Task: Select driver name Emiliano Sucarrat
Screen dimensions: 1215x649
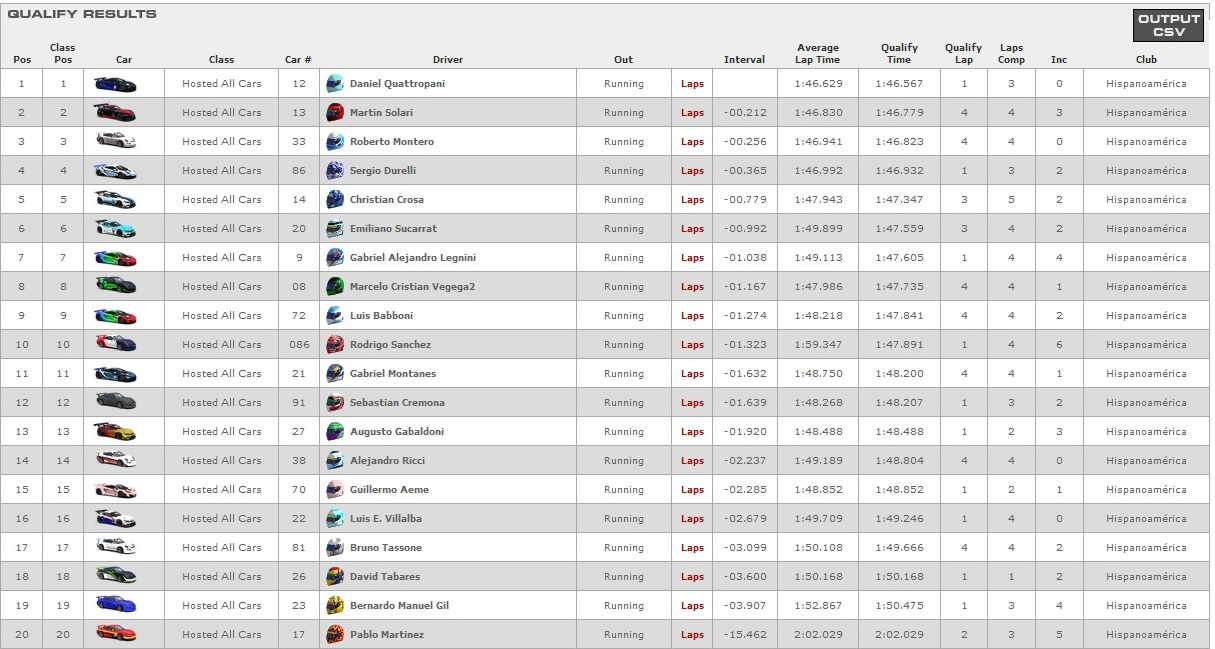Action: point(393,229)
